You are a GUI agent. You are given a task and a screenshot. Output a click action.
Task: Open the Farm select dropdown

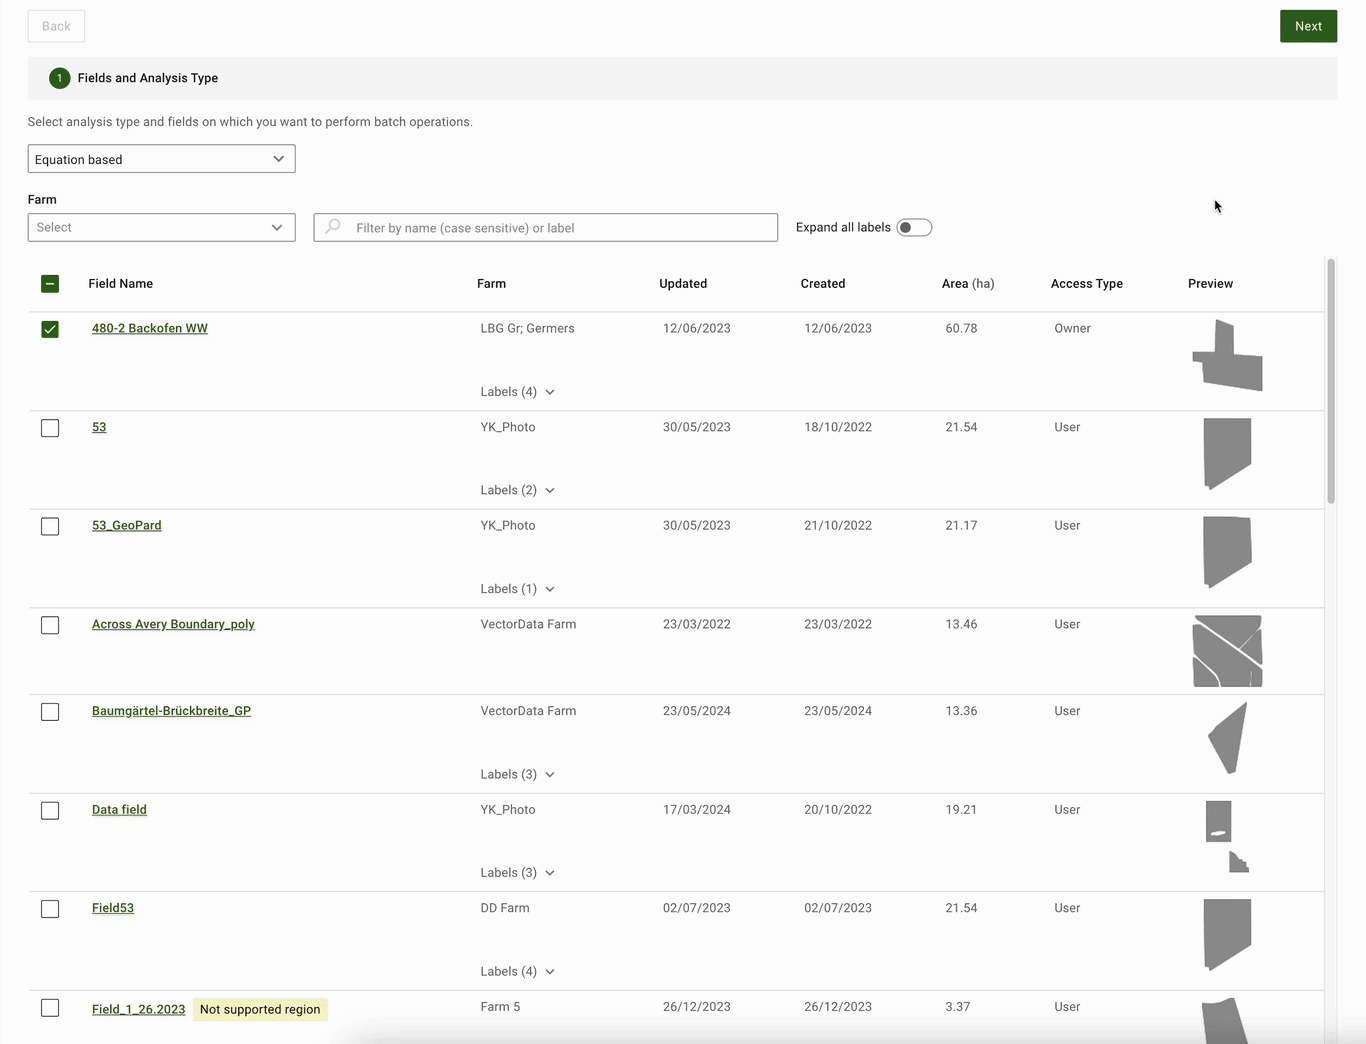[161, 228]
